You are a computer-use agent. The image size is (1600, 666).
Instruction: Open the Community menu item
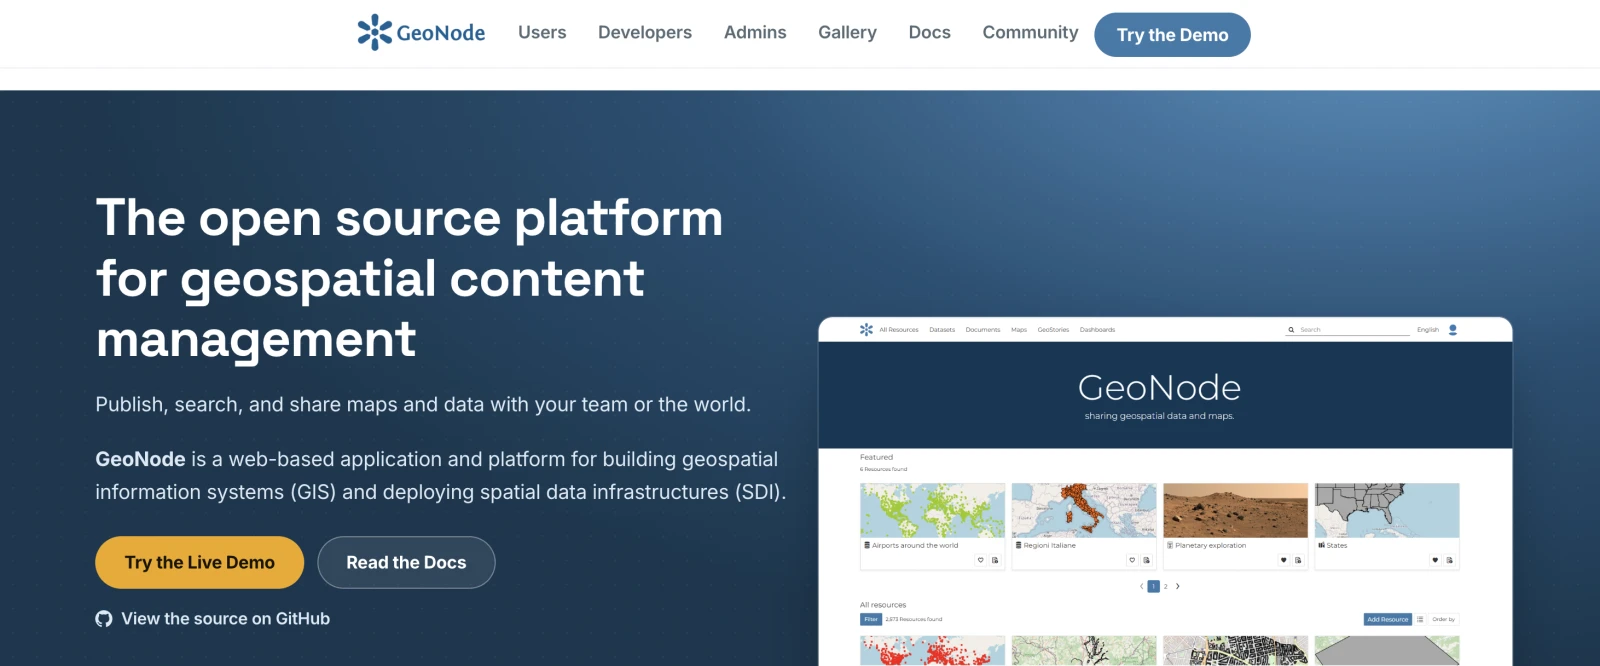[1030, 33]
